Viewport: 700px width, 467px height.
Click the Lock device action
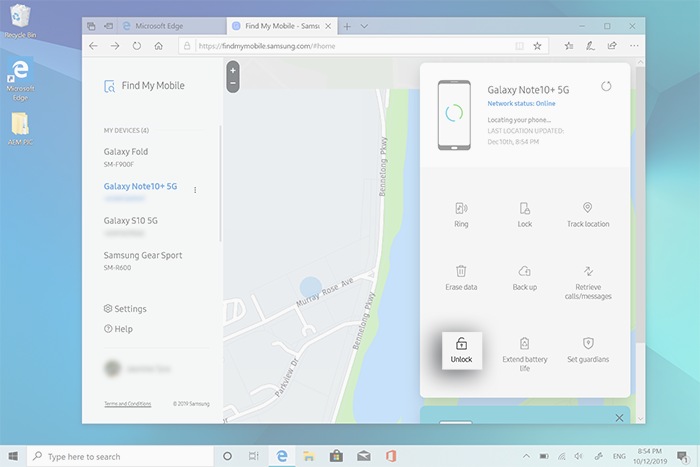click(x=525, y=215)
